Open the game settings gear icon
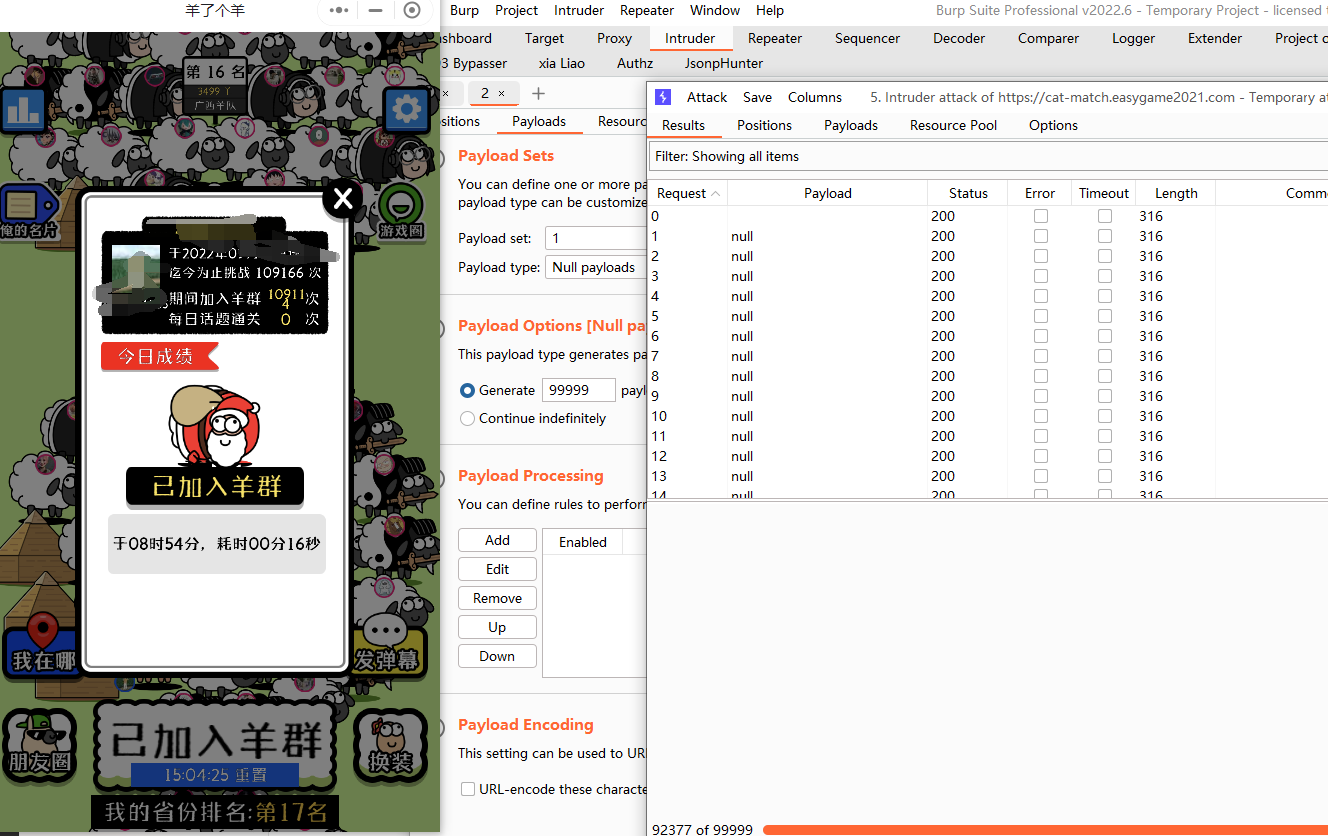Screen dimensions: 1328x836 click(x=406, y=109)
